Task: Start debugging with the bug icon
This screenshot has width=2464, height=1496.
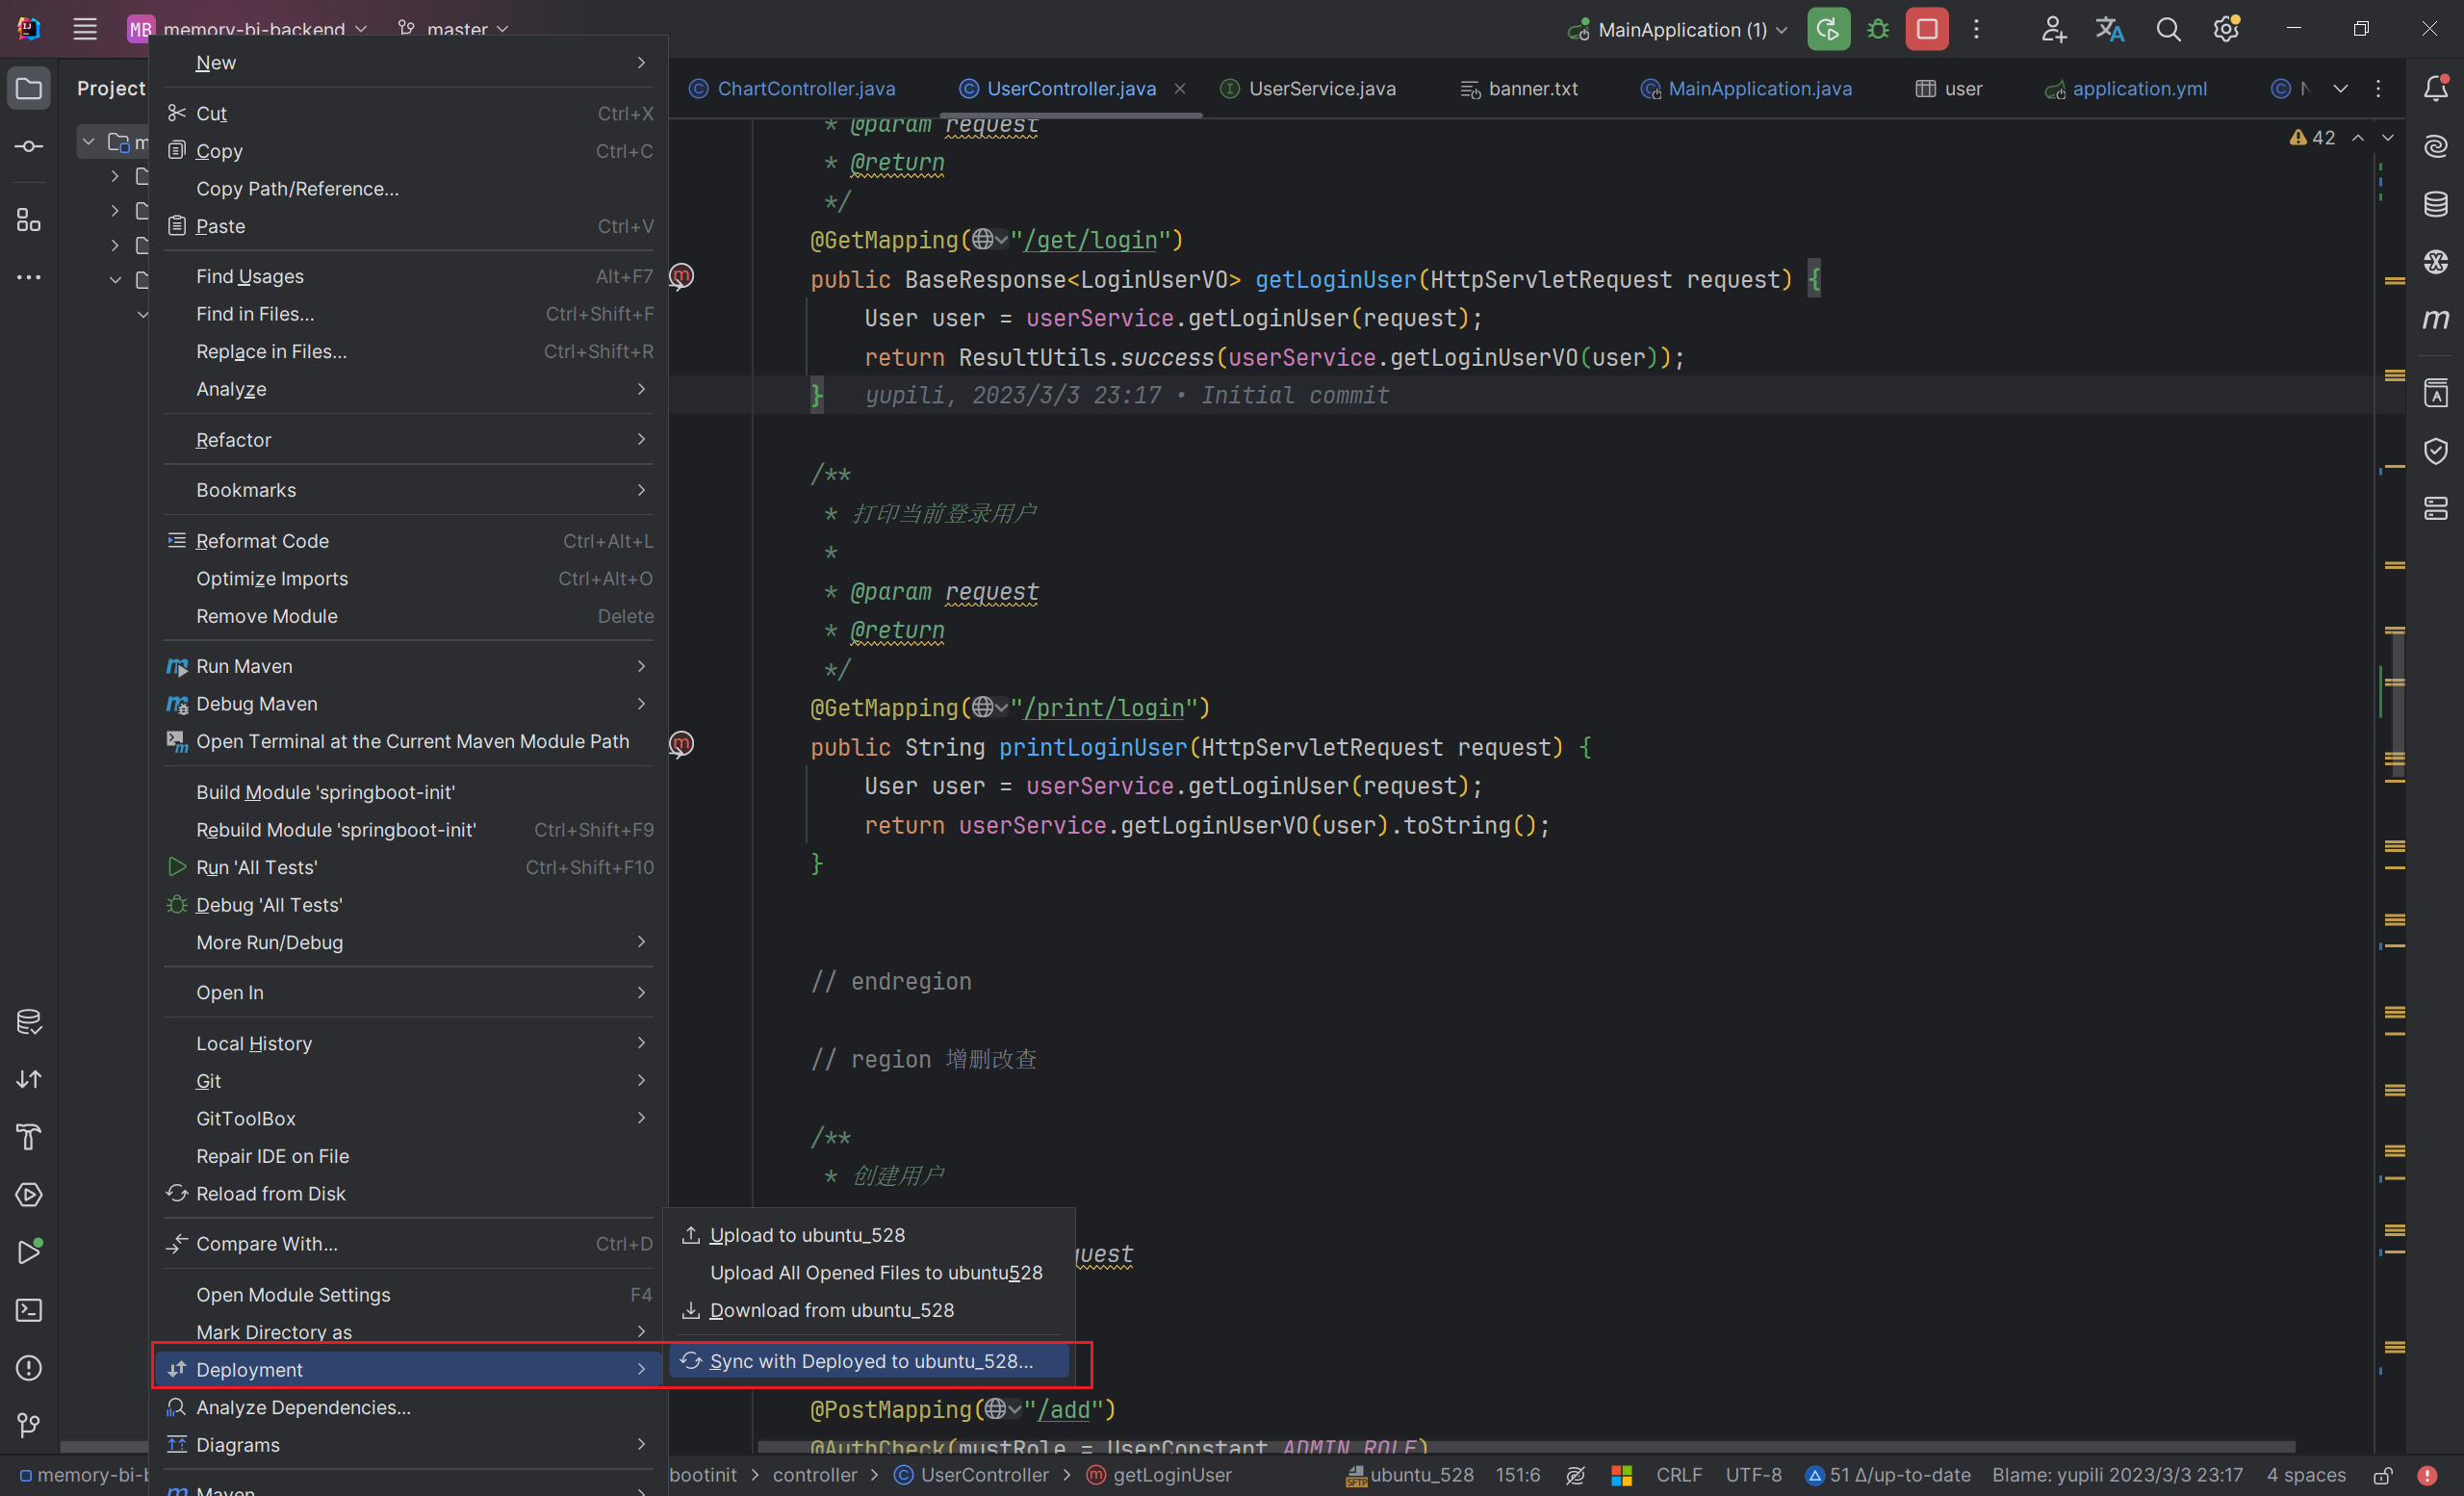Action: coord(1878,29)
